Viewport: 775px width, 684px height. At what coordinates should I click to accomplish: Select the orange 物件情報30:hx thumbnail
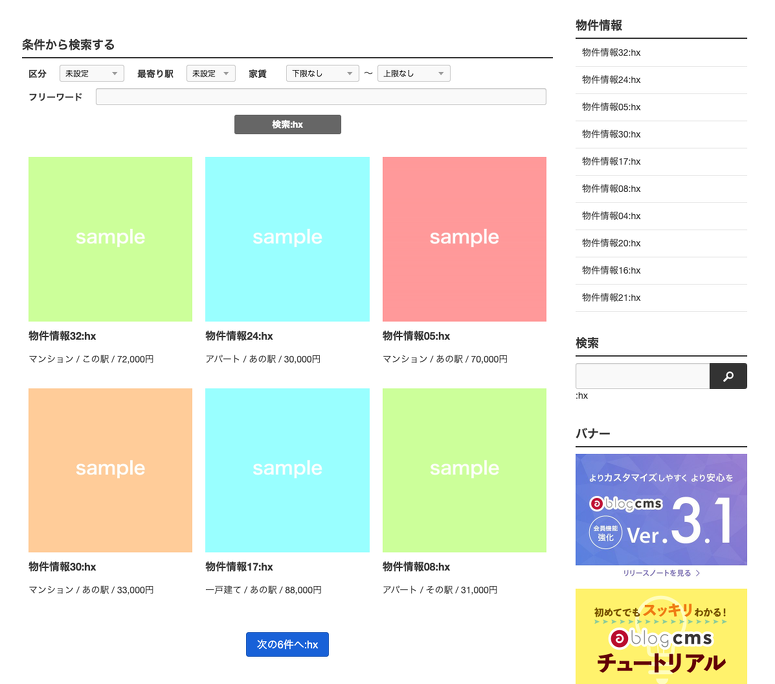tap(110, 470)
